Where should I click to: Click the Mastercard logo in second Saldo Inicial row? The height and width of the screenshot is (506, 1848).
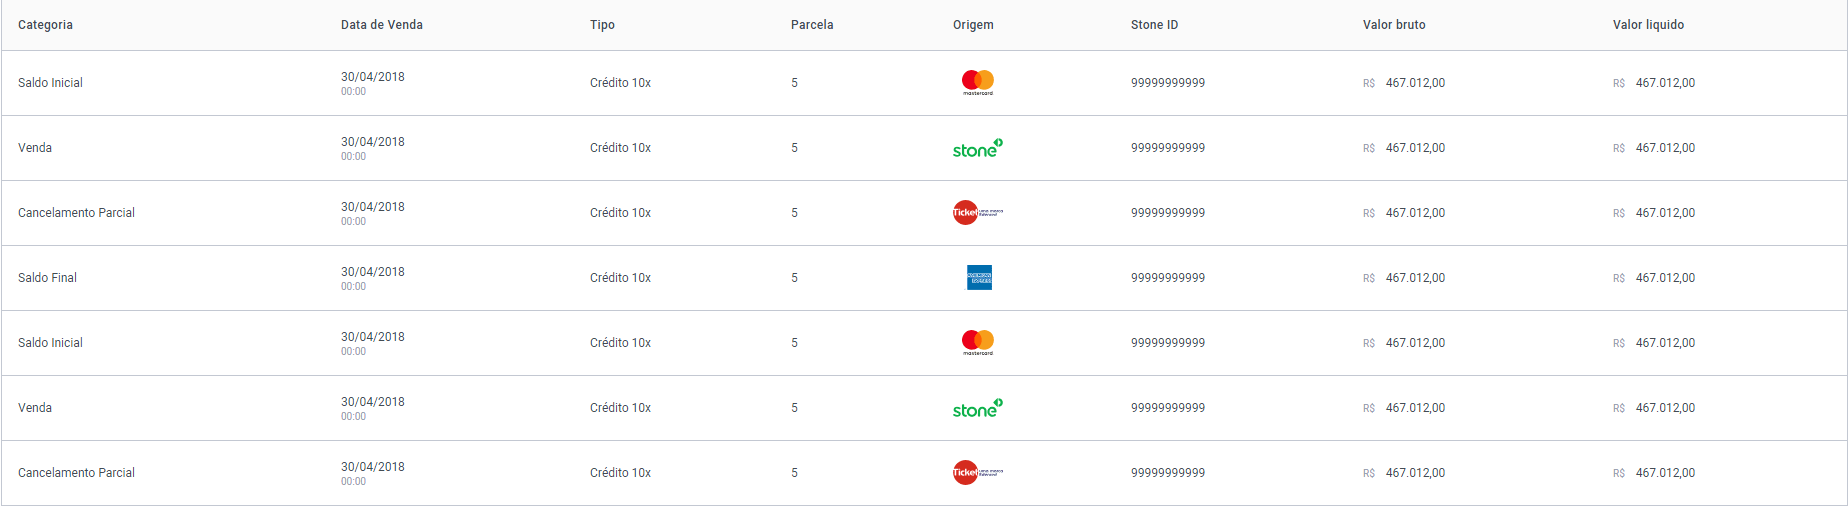click(978, 343)
